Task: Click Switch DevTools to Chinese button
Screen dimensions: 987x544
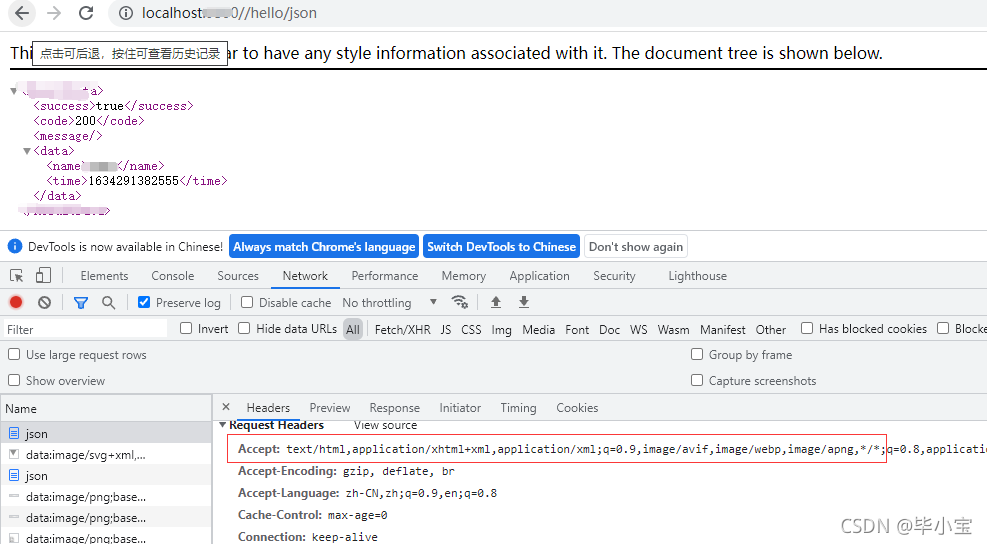Action: (502, 247)
